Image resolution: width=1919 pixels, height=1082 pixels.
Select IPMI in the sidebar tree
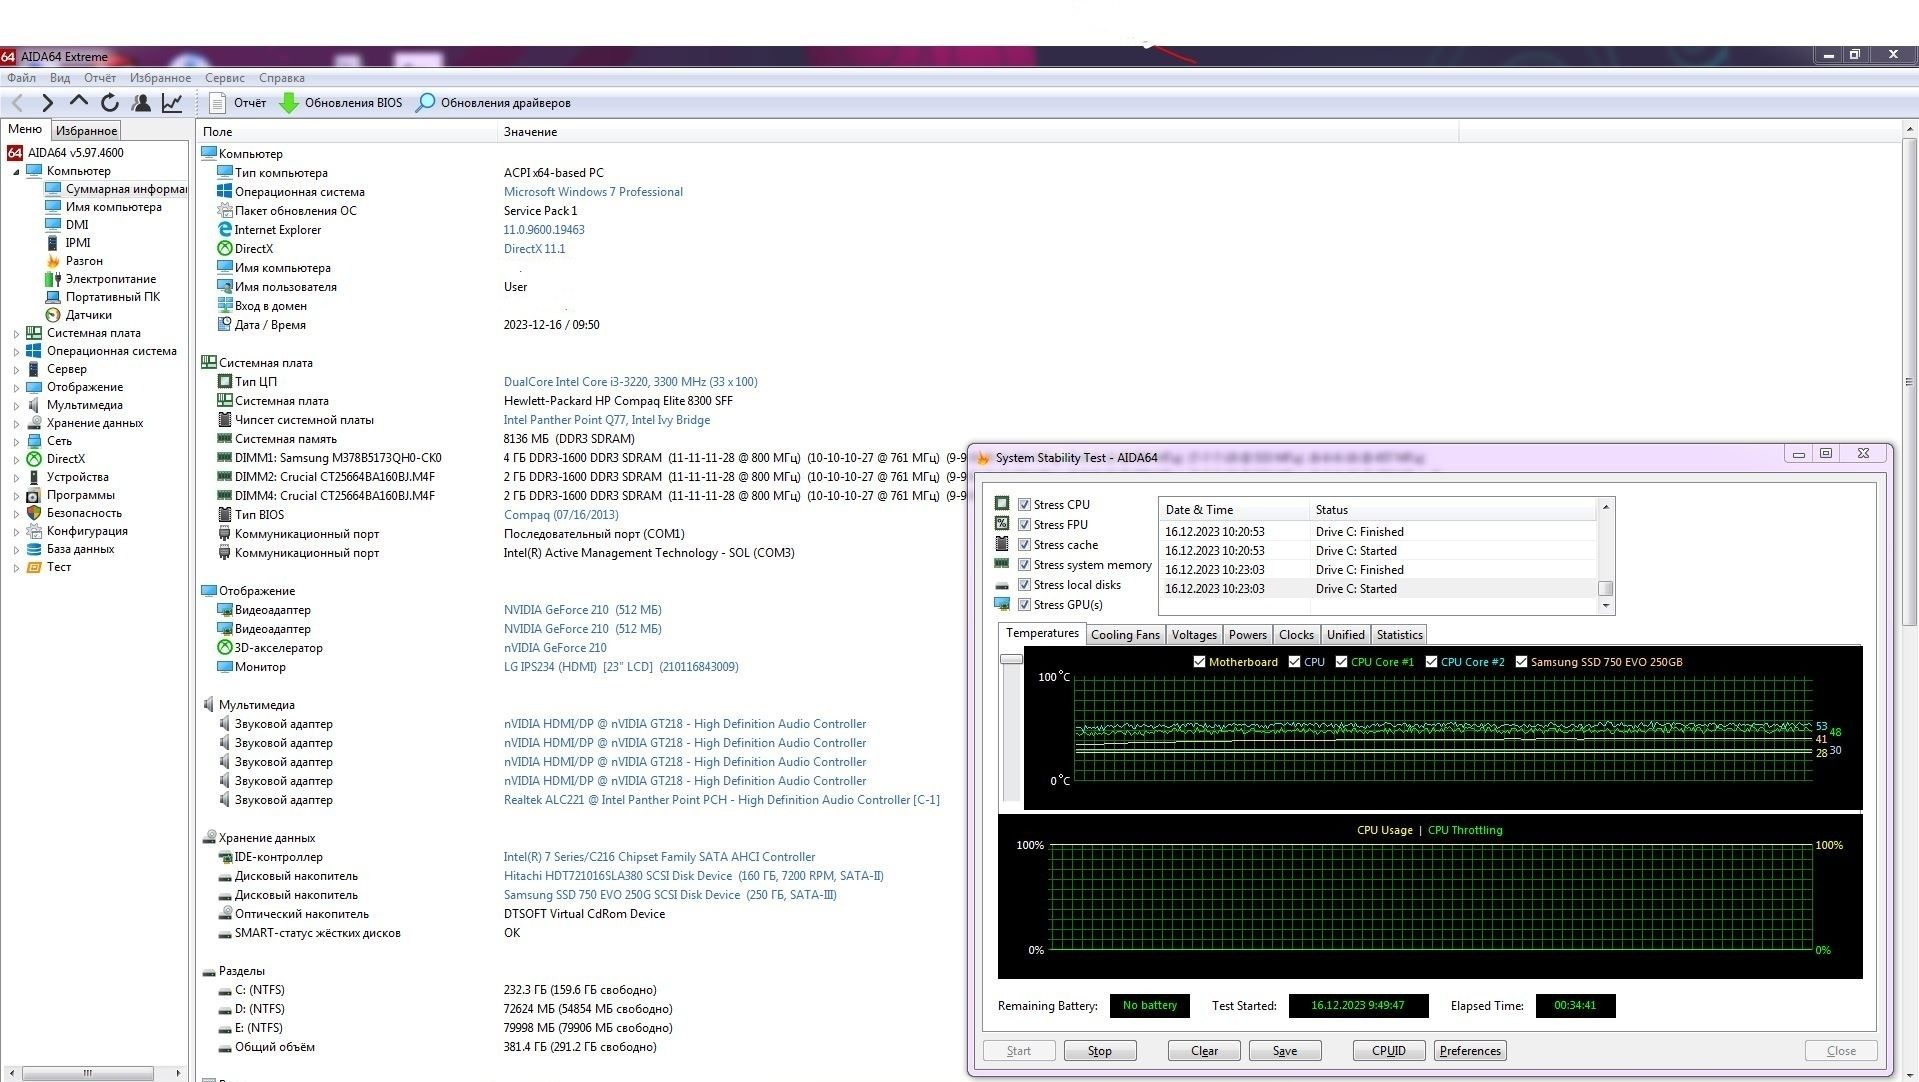pos(78,243)
